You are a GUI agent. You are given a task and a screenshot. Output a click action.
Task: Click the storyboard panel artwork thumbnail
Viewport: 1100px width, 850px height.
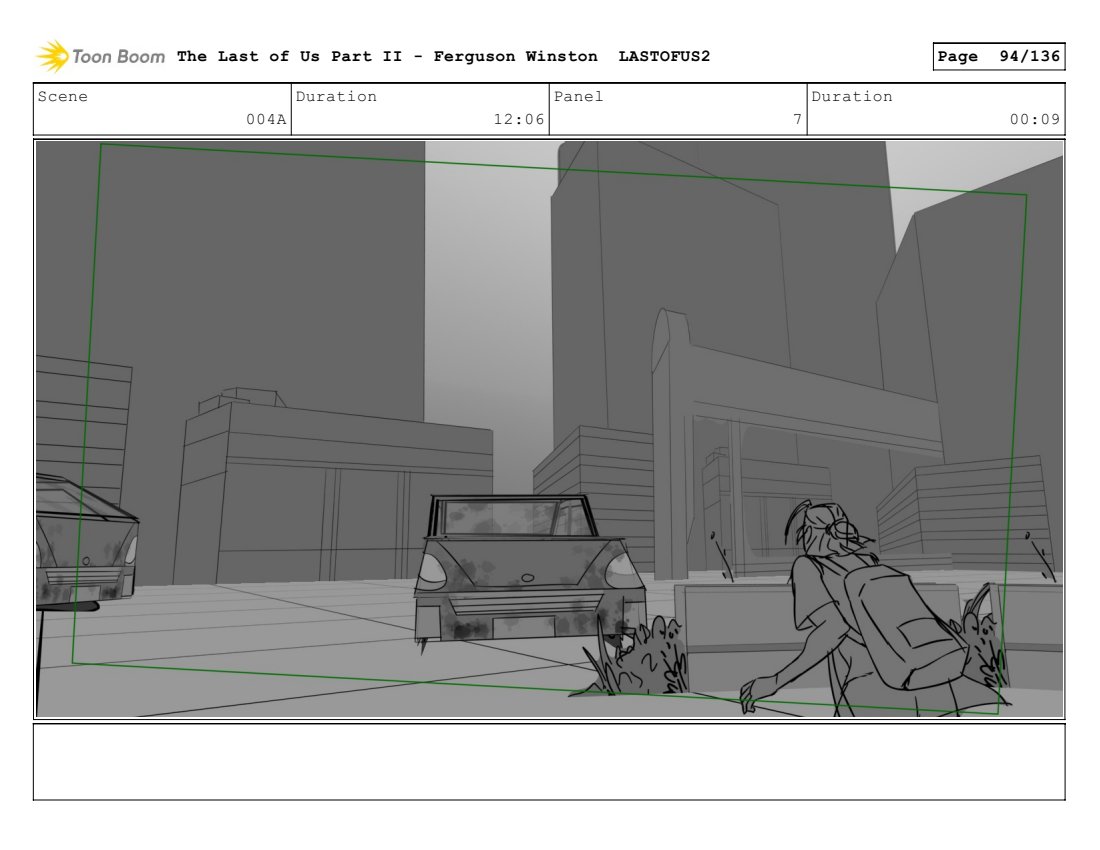(549, 429)
